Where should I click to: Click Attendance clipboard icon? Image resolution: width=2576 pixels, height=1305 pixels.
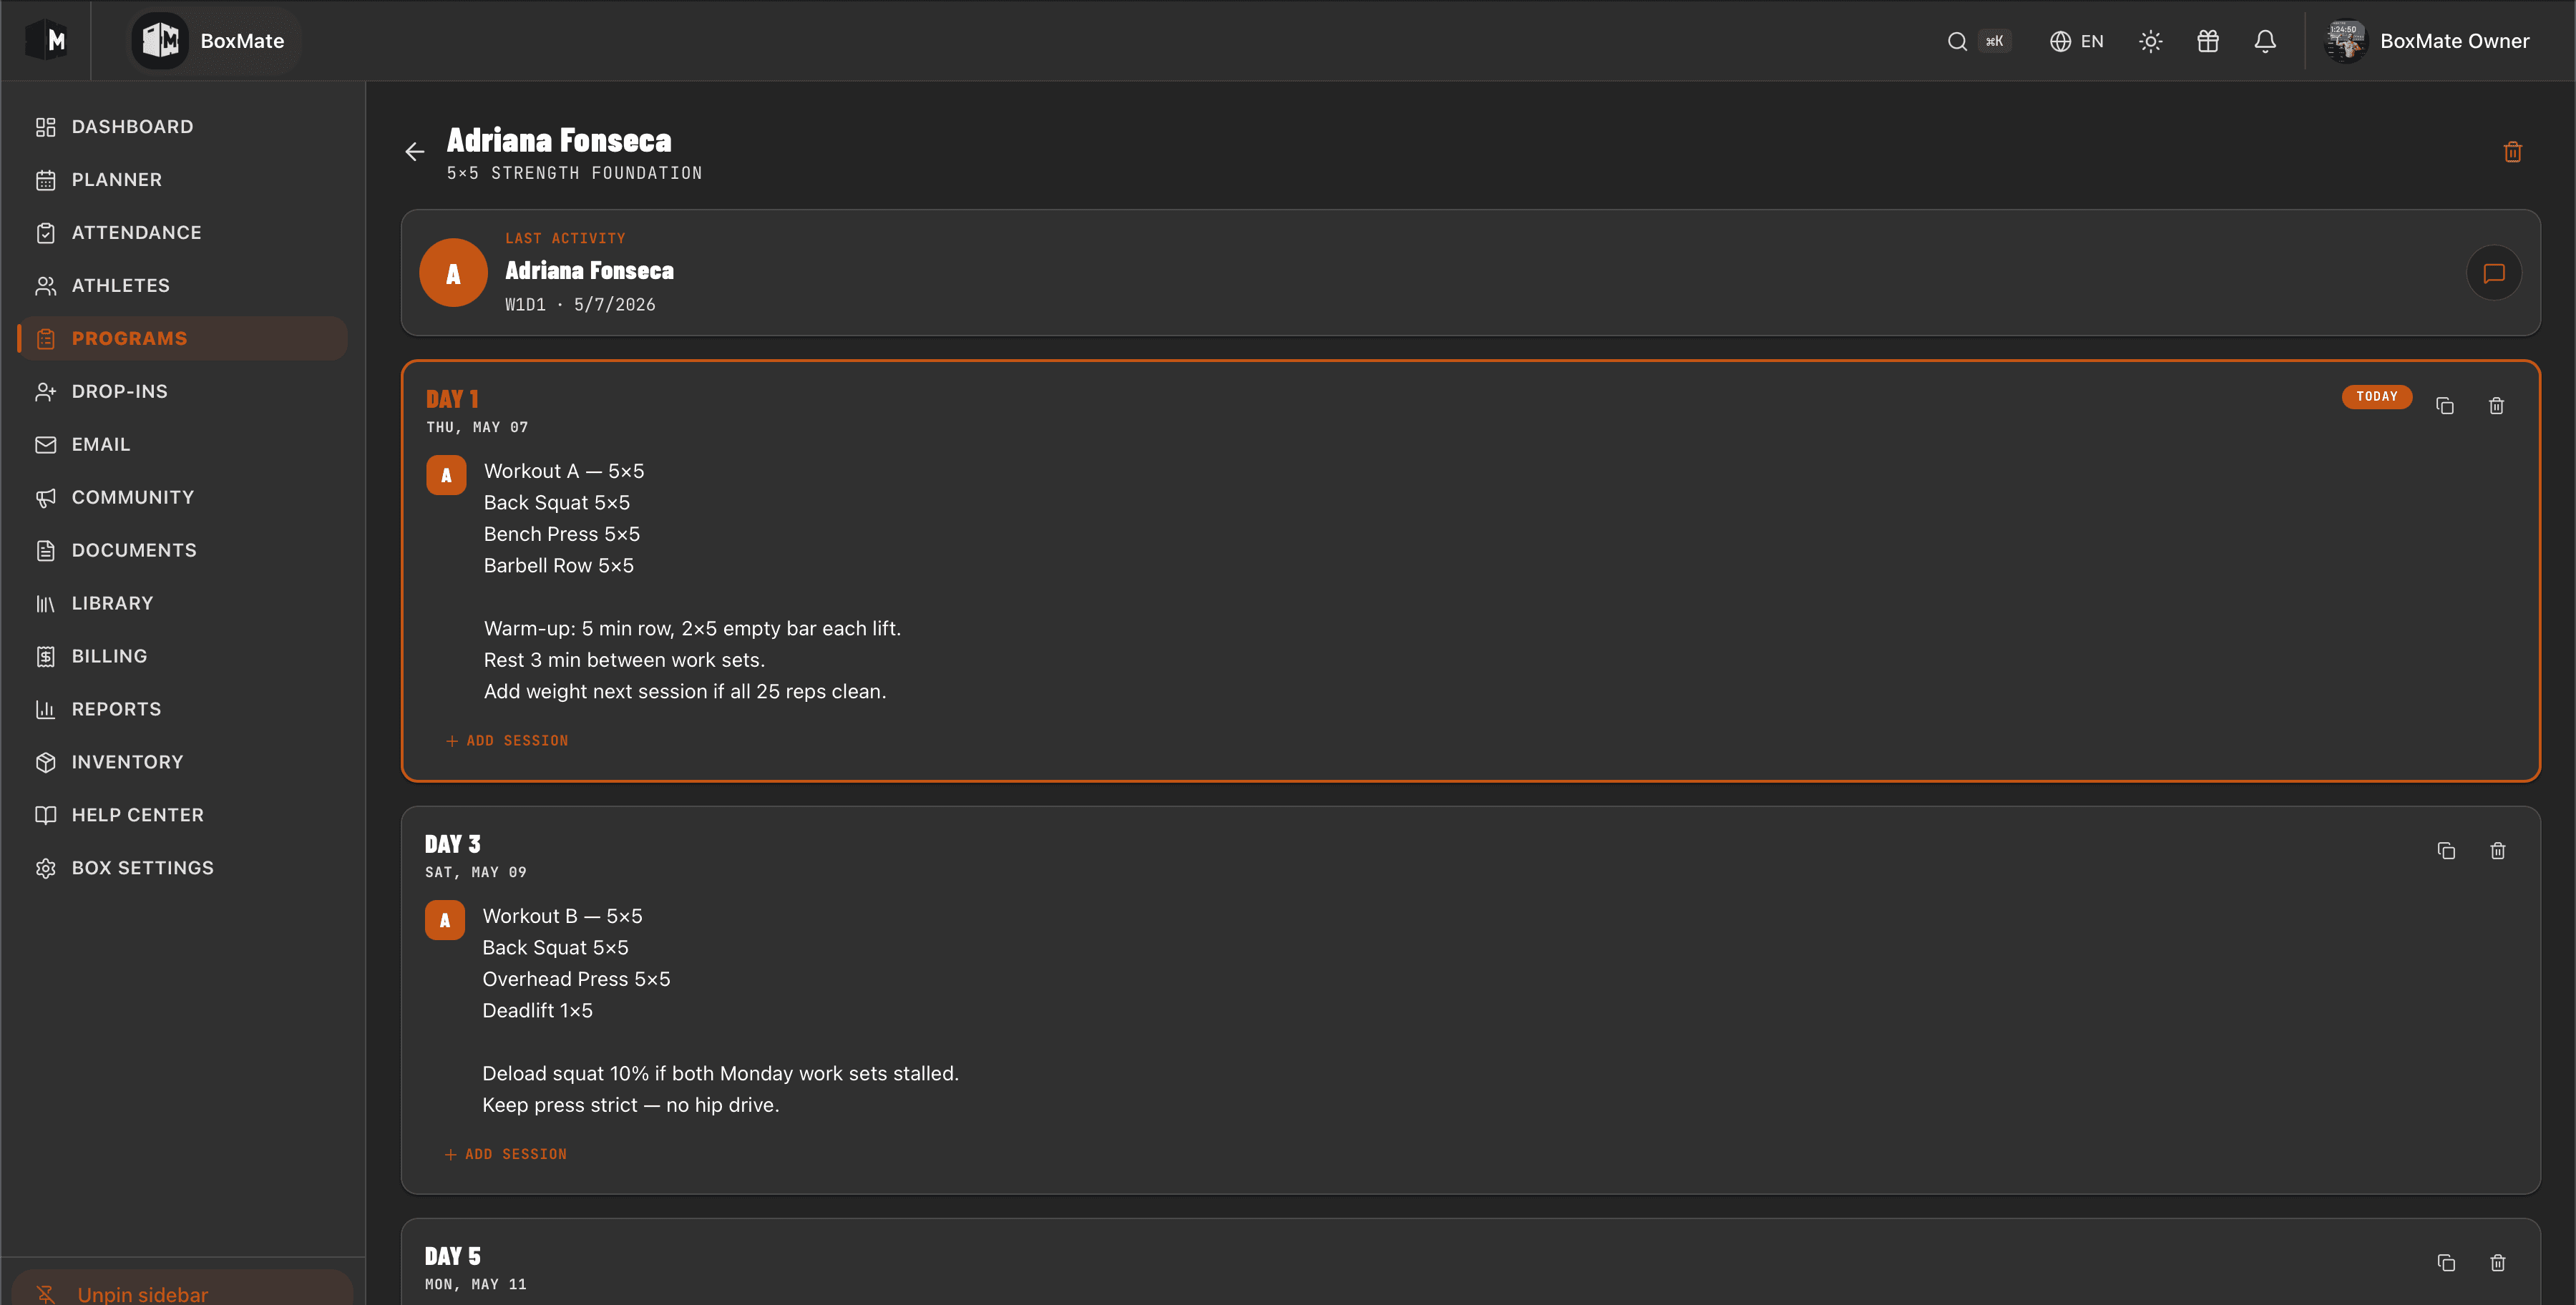click(x=45, y=233)
